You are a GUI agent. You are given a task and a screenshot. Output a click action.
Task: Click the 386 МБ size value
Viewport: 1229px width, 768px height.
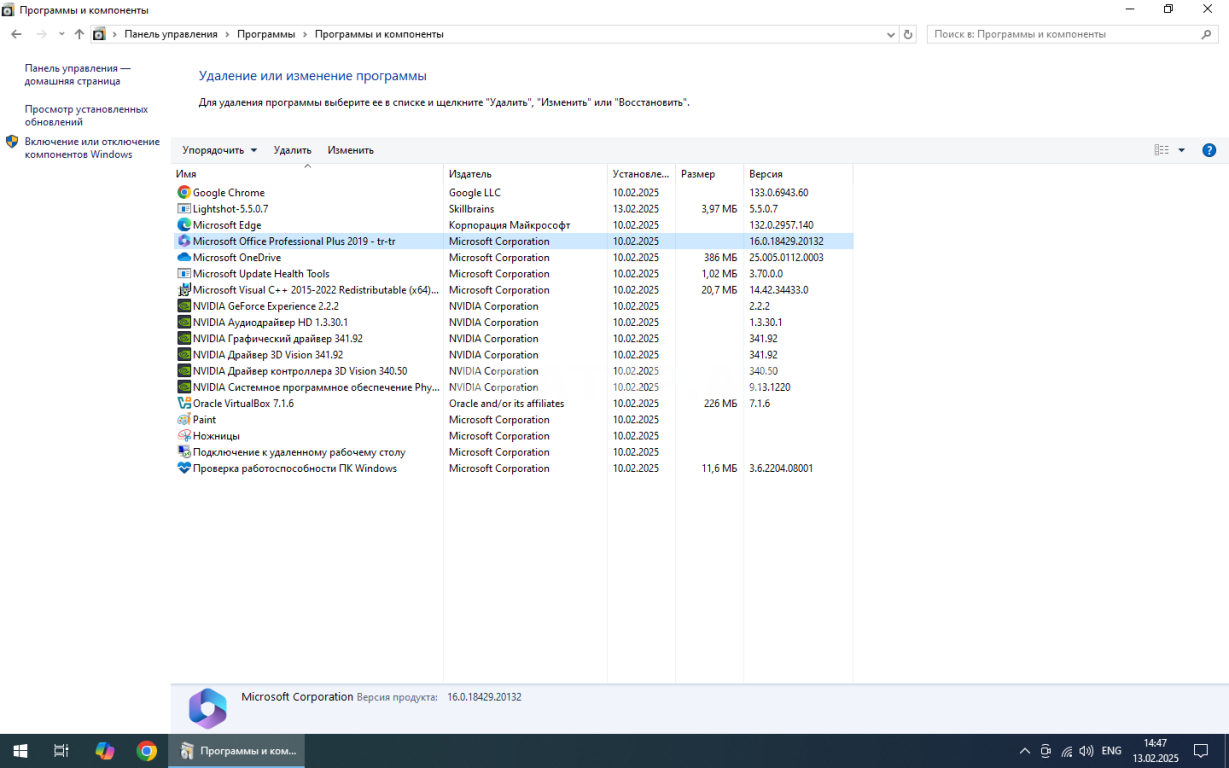720,257
